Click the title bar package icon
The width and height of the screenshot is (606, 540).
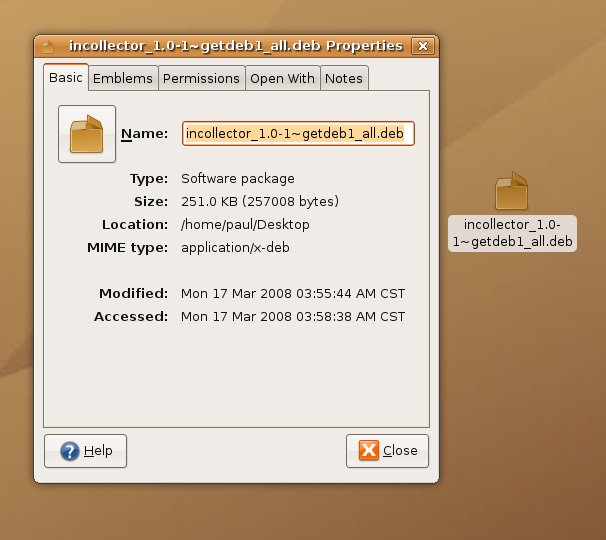click(x=48, y=47)
